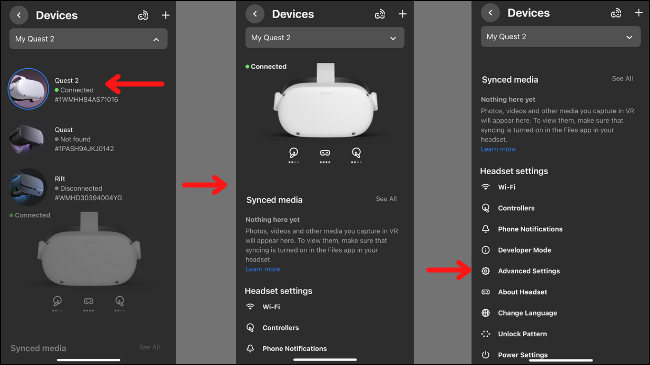Open the Learn more link in the right panel
650x365 pixels.
(498, 149)
